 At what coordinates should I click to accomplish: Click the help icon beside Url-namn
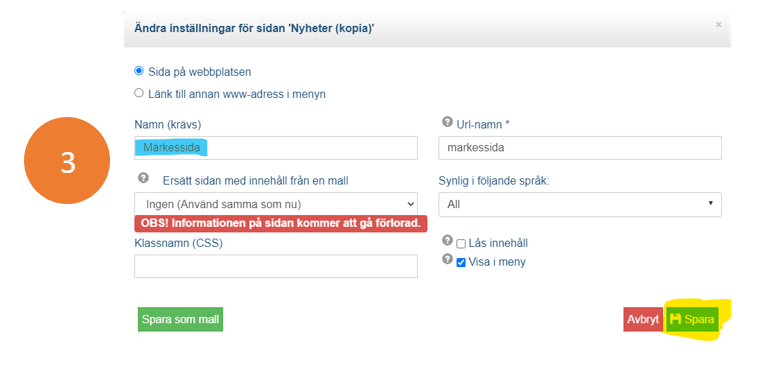(x=447, y=121)
